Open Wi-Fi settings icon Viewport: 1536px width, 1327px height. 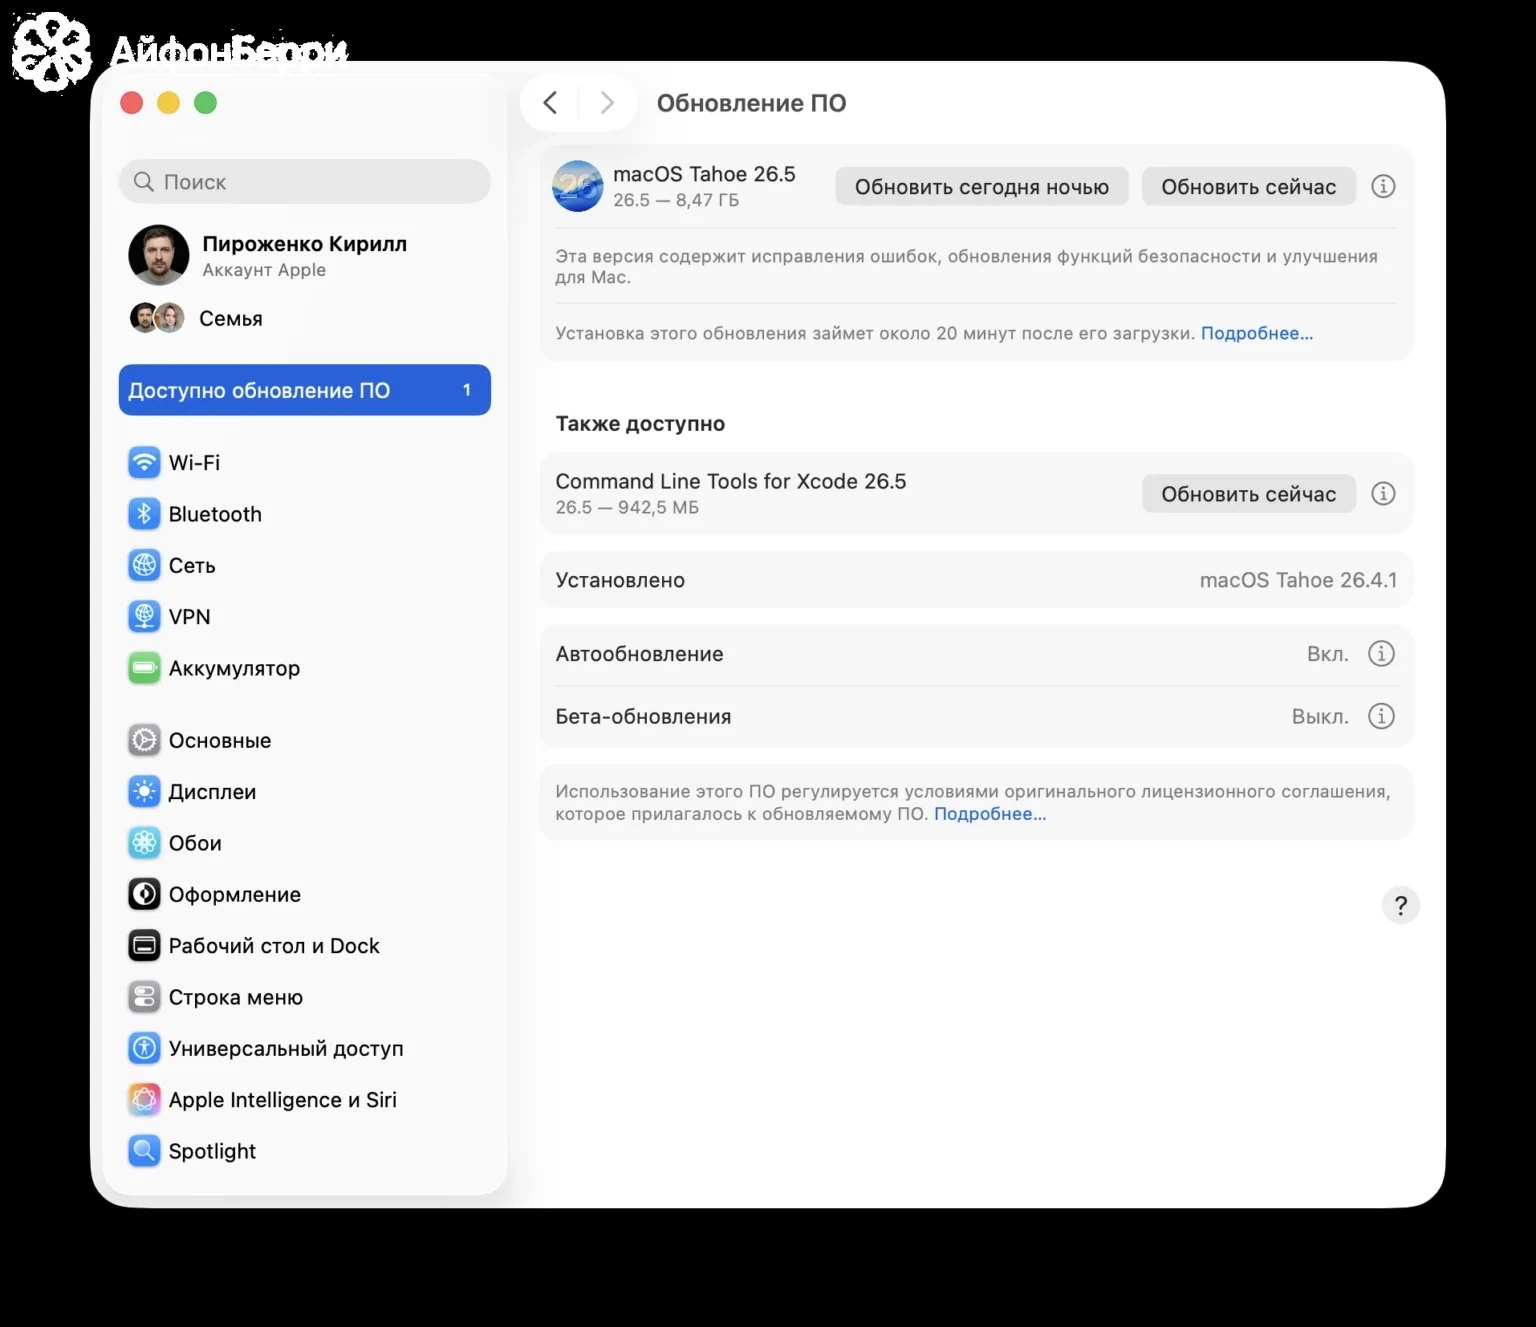[x=144, y=462]
